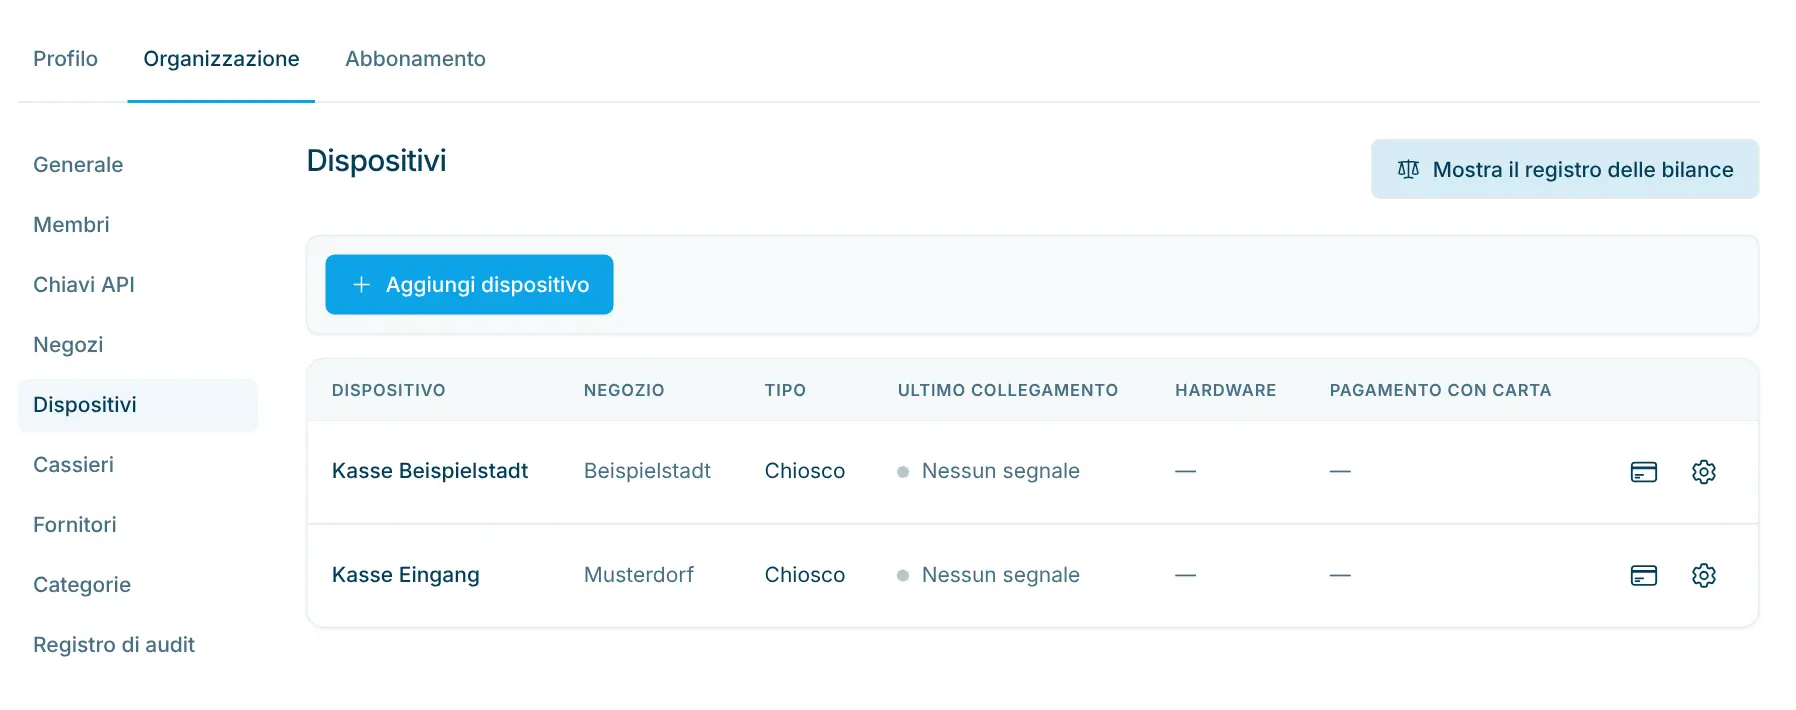Image resolution: width=1796 pixels, height=710 pixels.
Task: Click the Beispielstadt store cell
Action: point(647,471)
